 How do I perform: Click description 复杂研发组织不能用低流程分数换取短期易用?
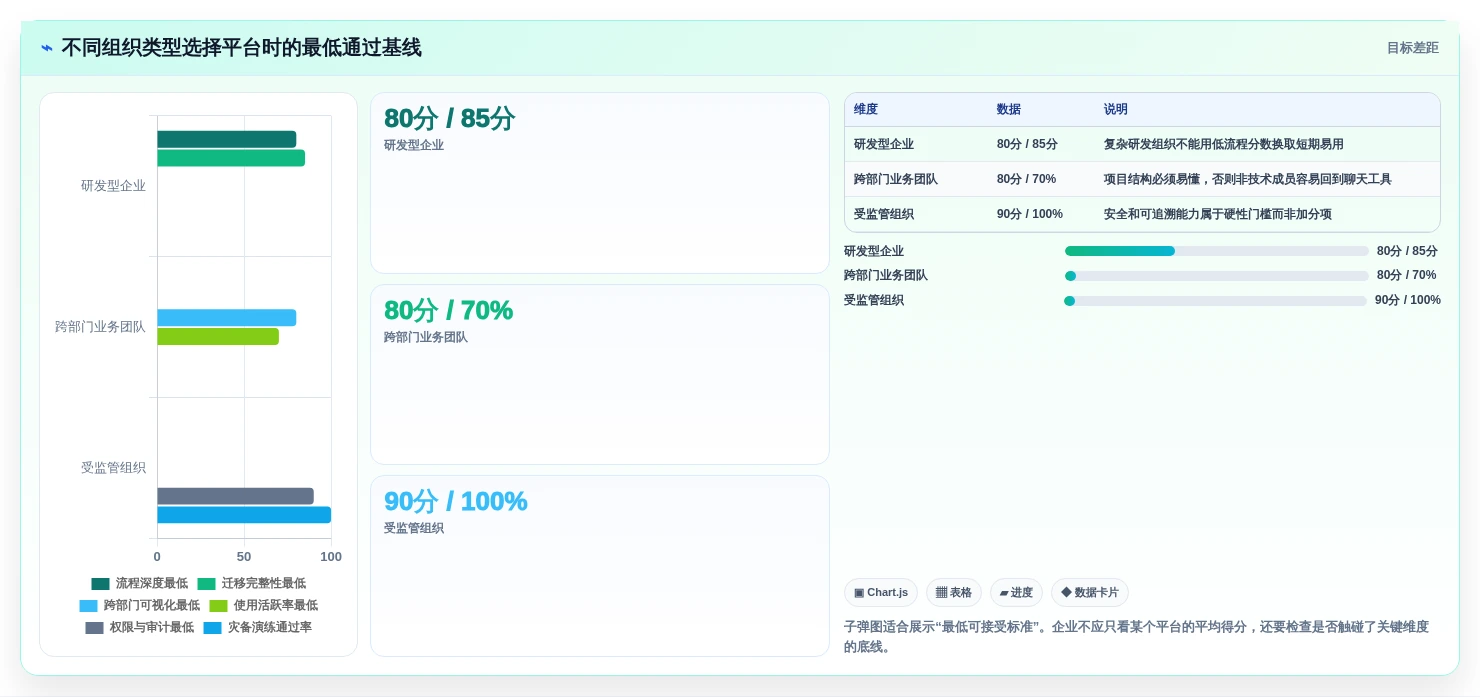point(1224,144)
